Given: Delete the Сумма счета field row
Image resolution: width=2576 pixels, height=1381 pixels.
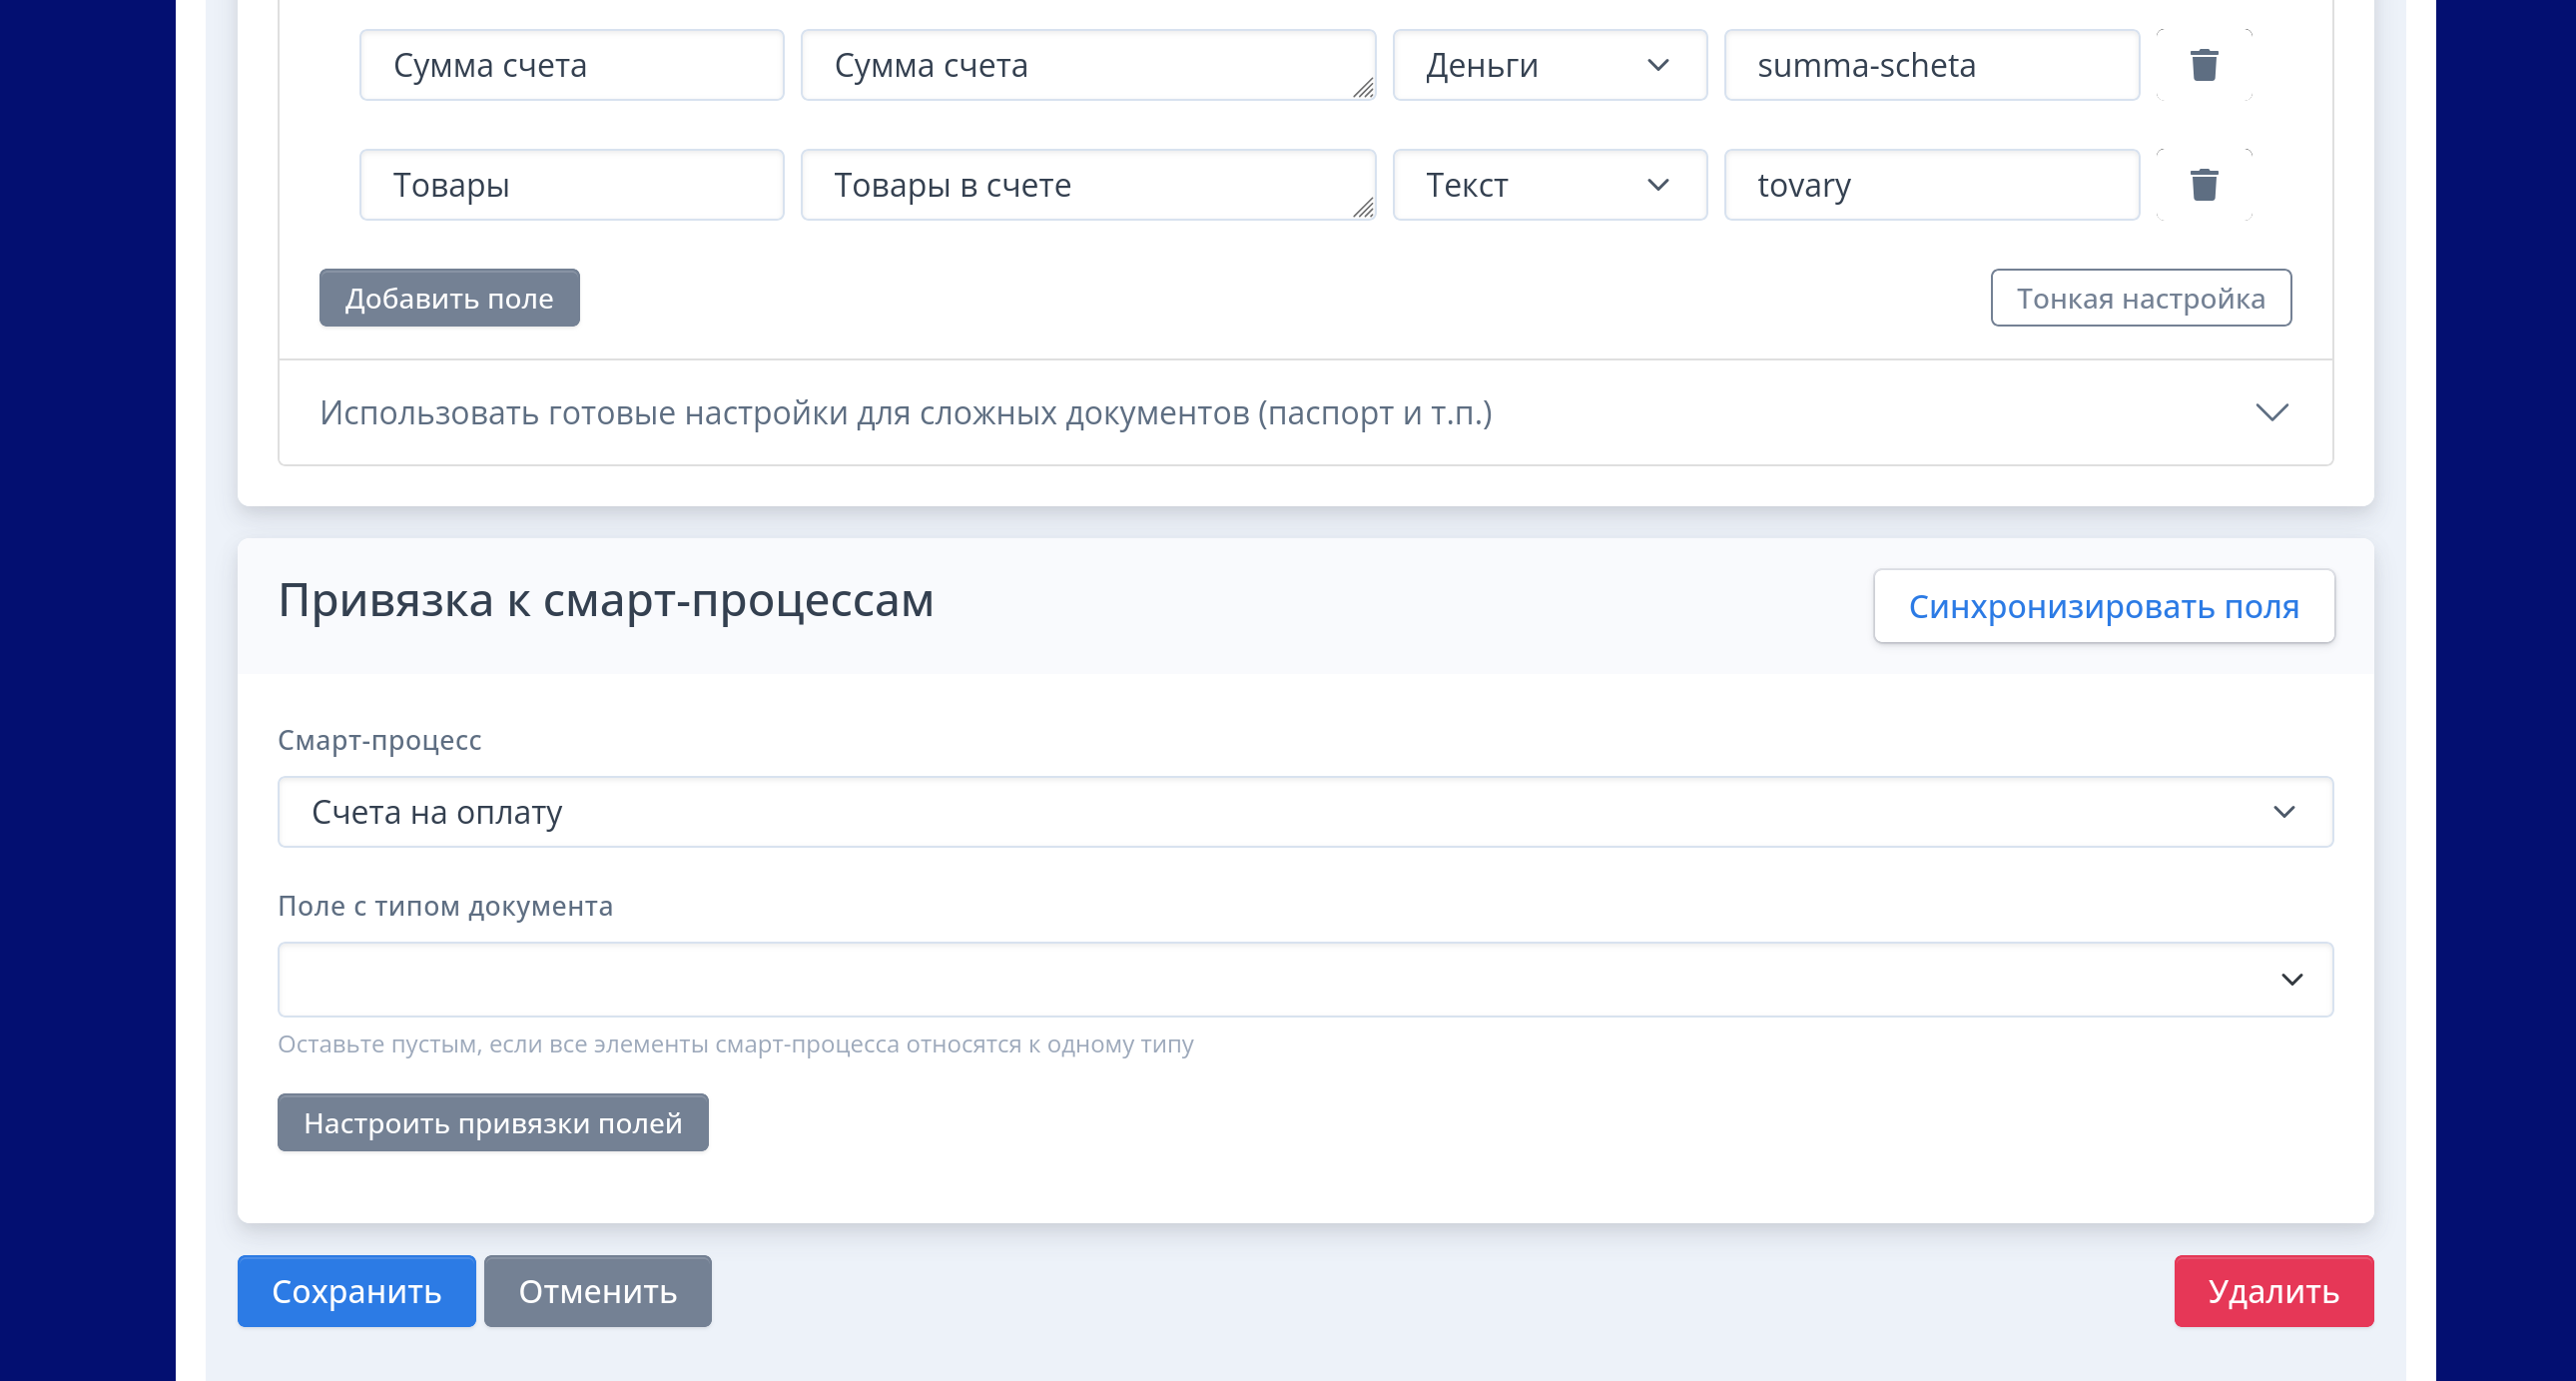Looking at the screenshot, I should (2203, 65).
